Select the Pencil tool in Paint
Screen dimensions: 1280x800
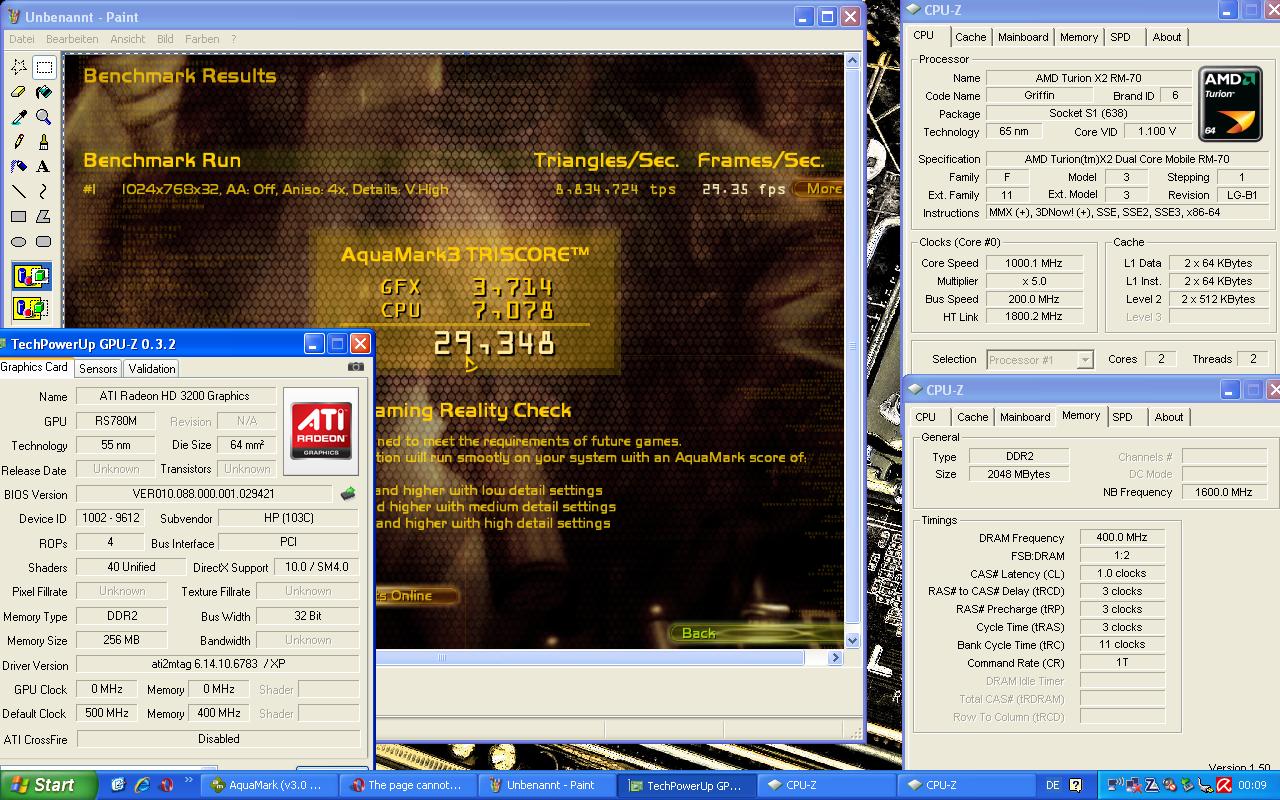[19, 142]
